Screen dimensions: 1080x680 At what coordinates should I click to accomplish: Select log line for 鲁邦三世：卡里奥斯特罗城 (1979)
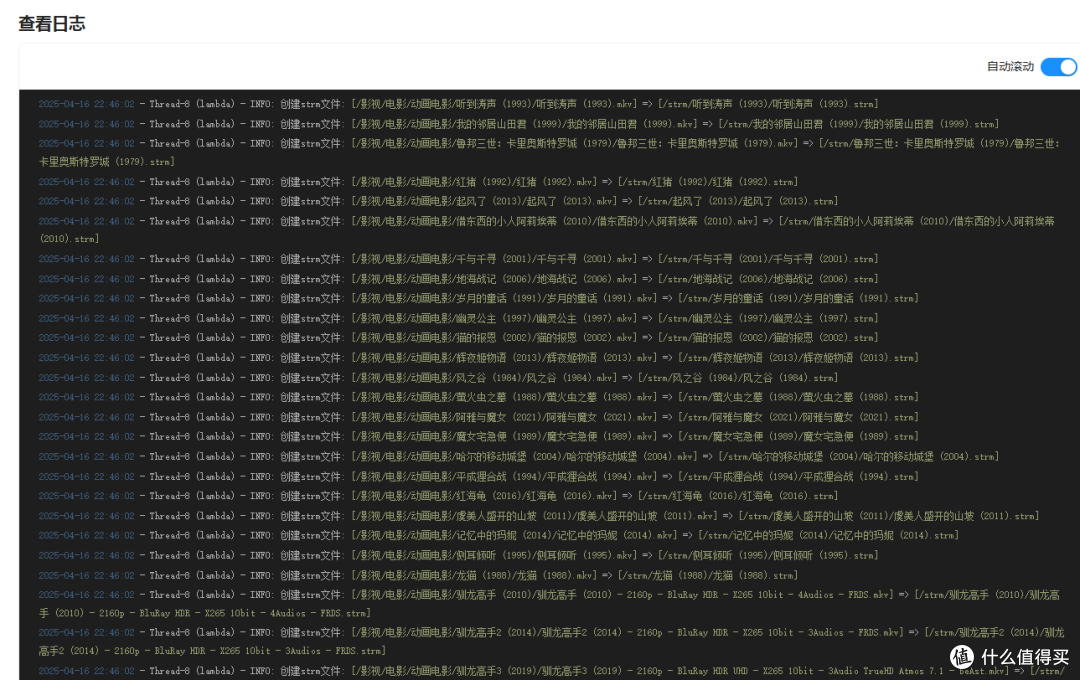pyautogui.click(x=549, y=152)
